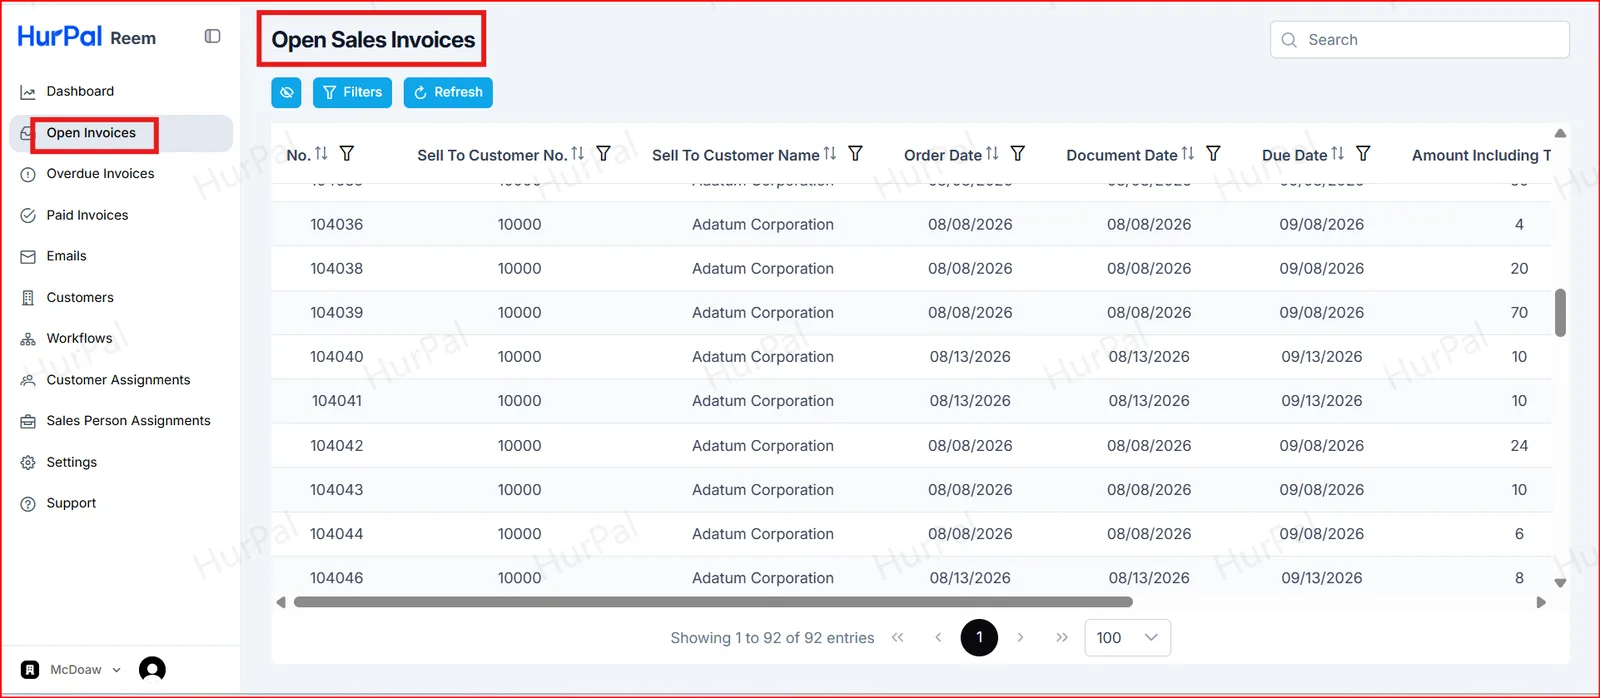1600x698 pixels.
Task: Click the Dashboard chart icon
Action: click(x=28, y=92)
